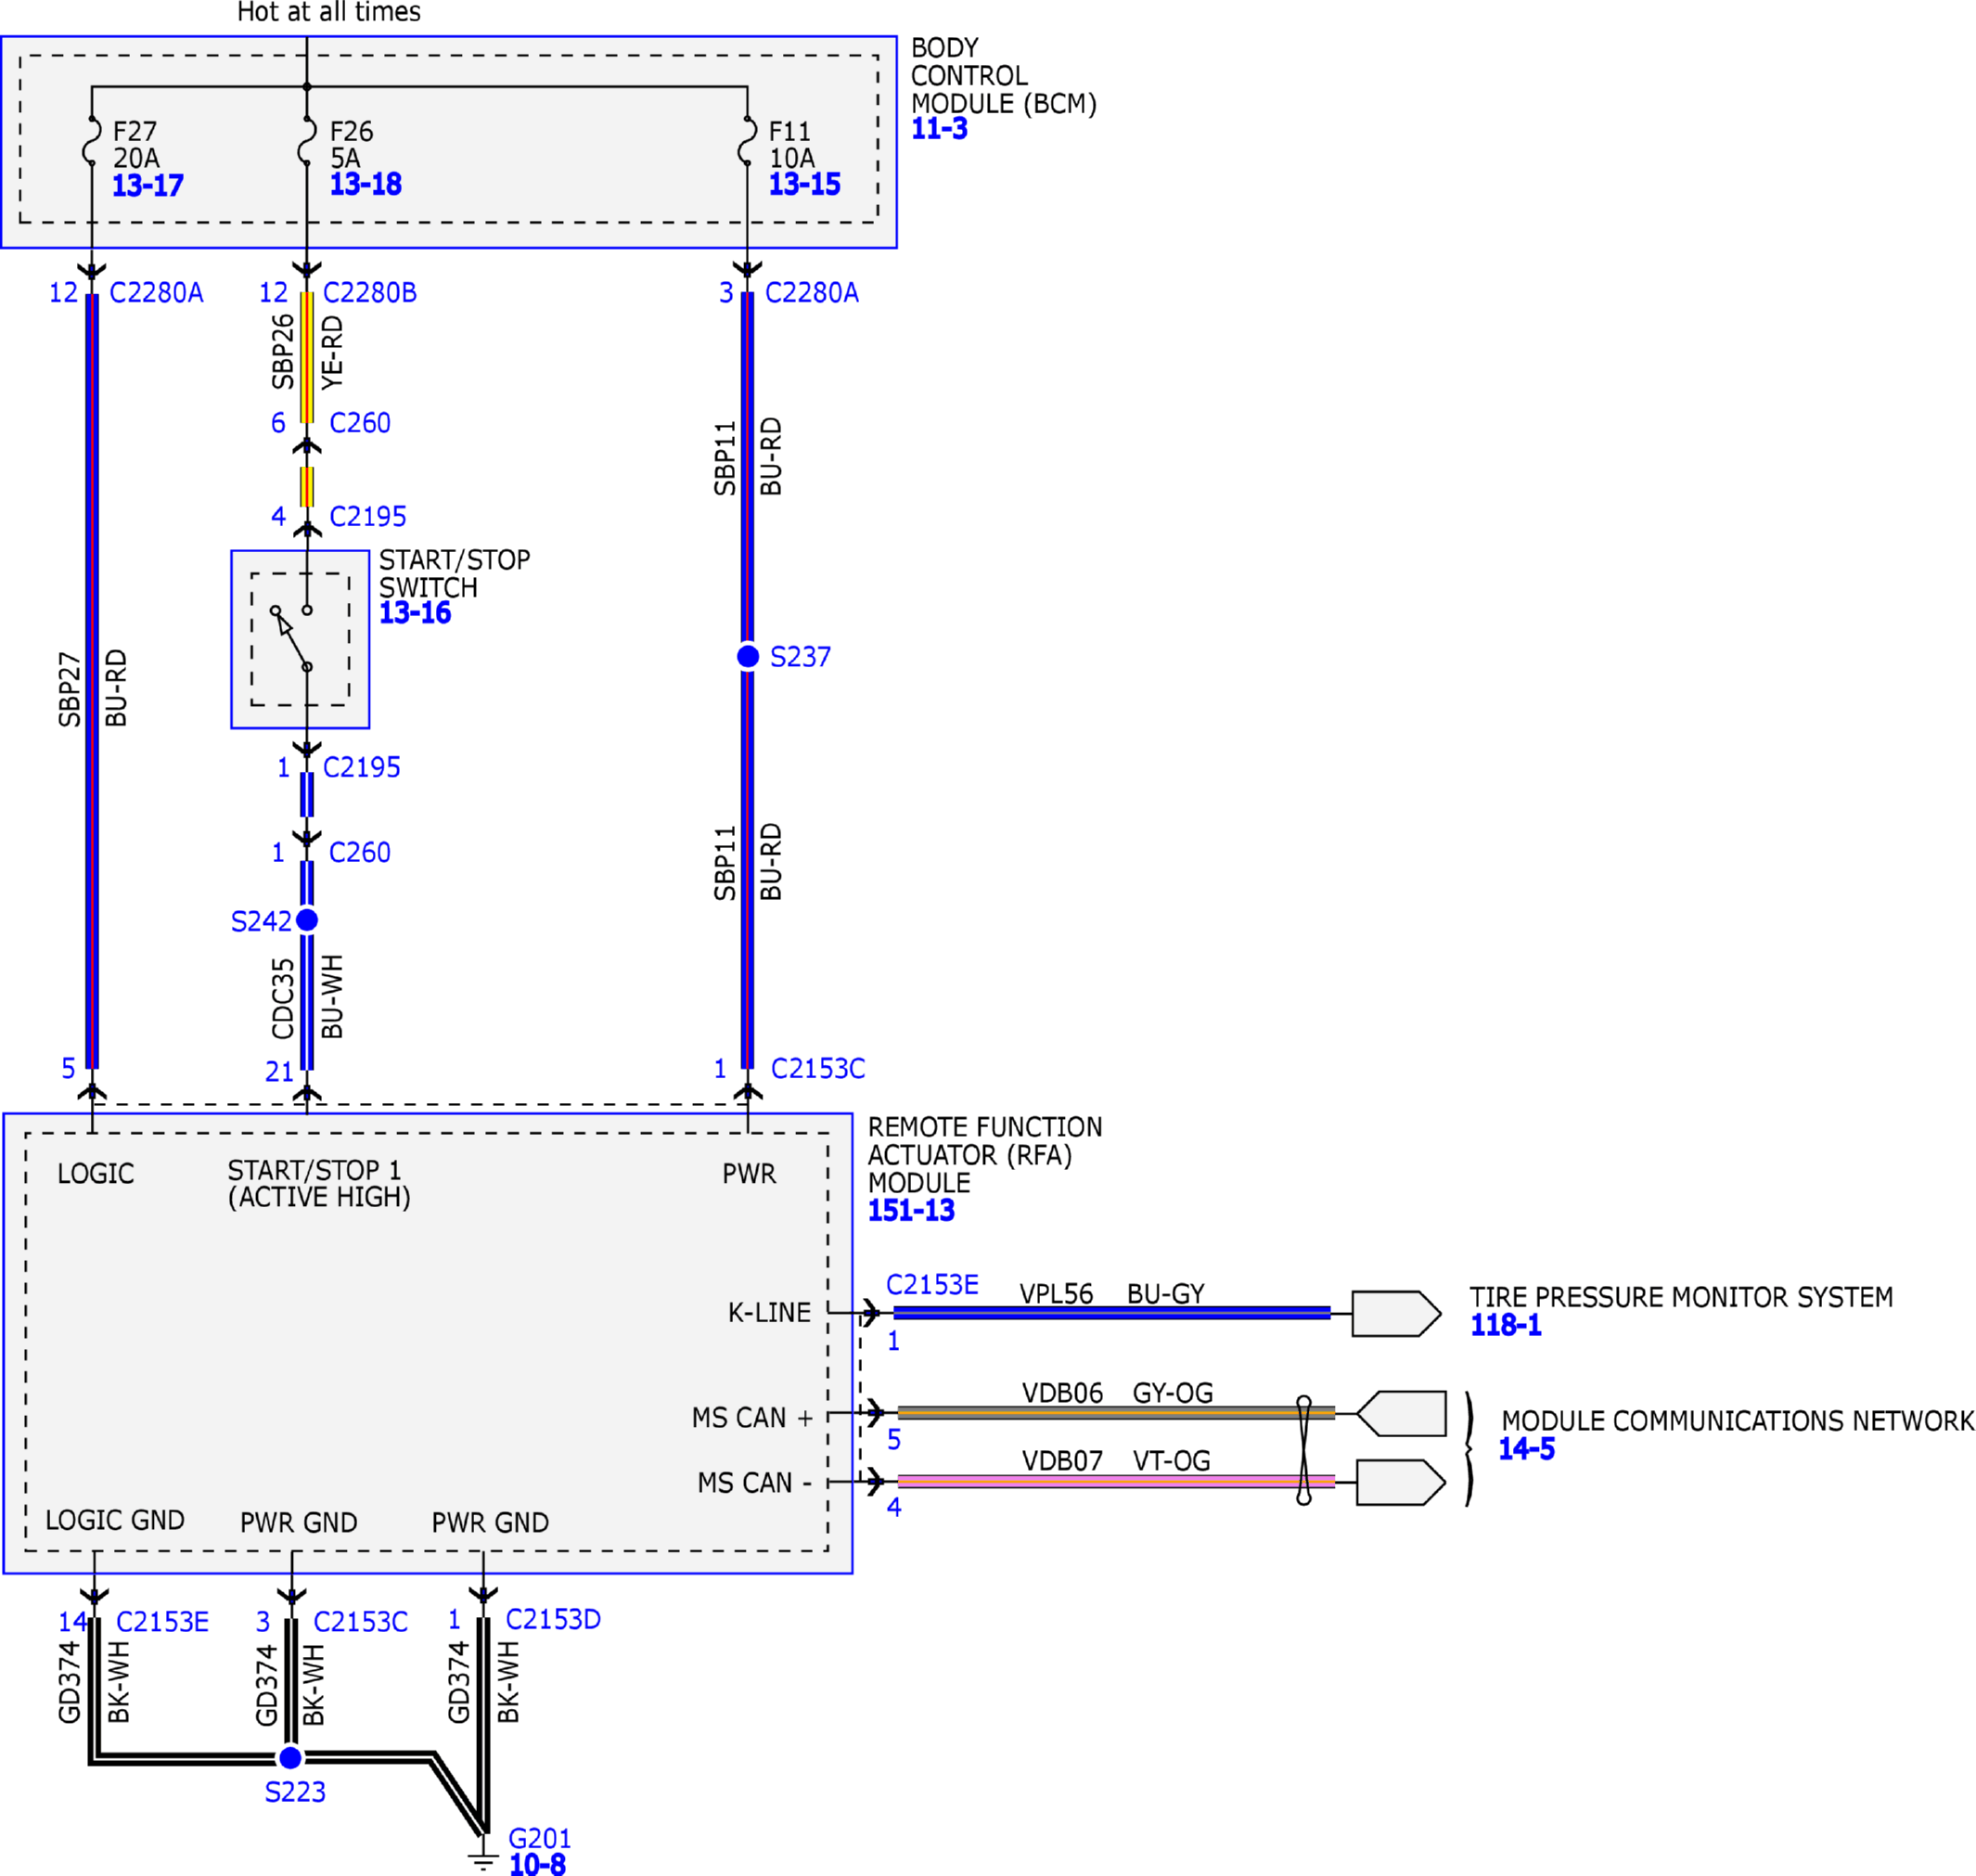
Task: Click the S242 splice dot
Action: click(x=307, y=919)
